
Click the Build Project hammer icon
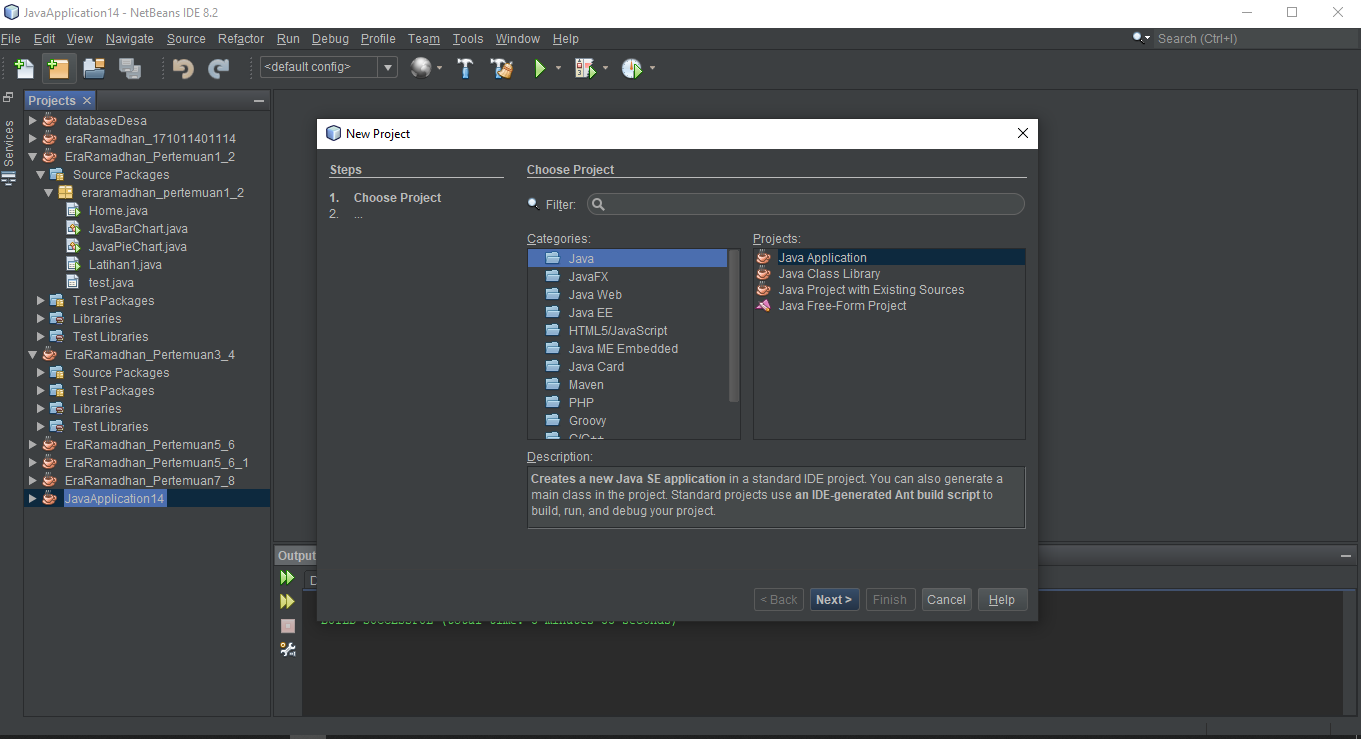465,68
